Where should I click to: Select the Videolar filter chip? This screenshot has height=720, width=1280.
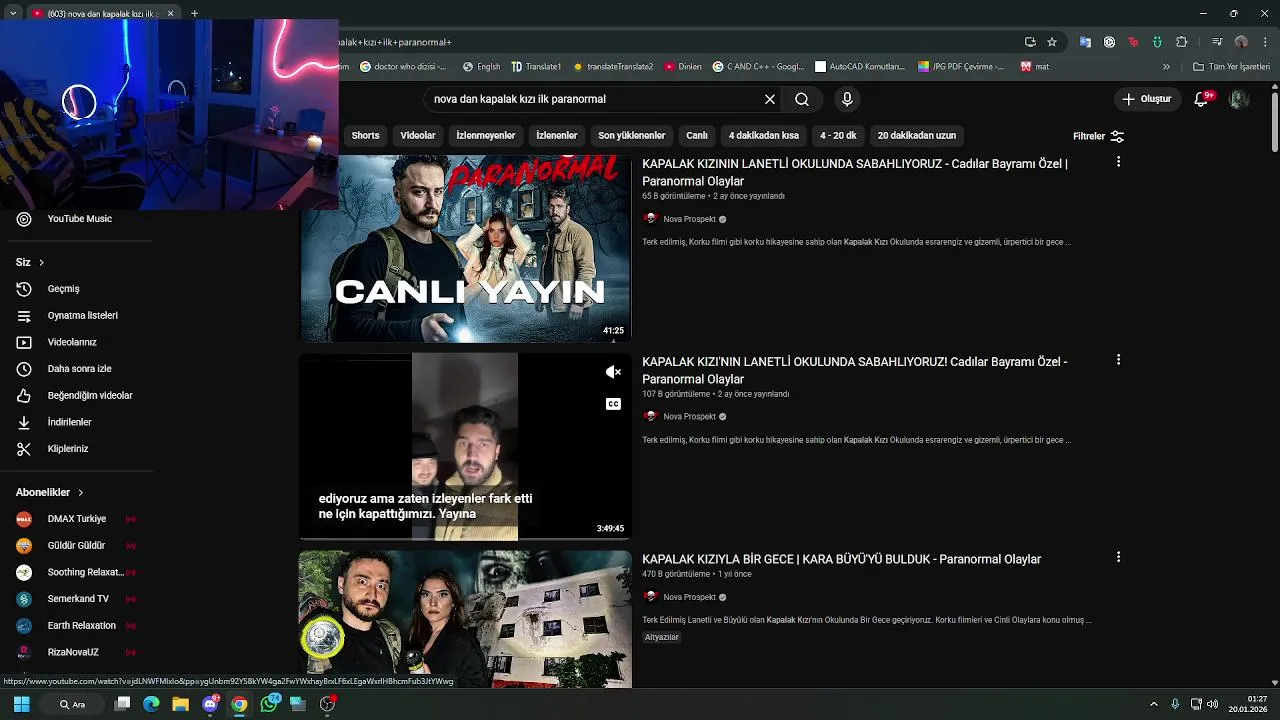click(x=418, y=136)
